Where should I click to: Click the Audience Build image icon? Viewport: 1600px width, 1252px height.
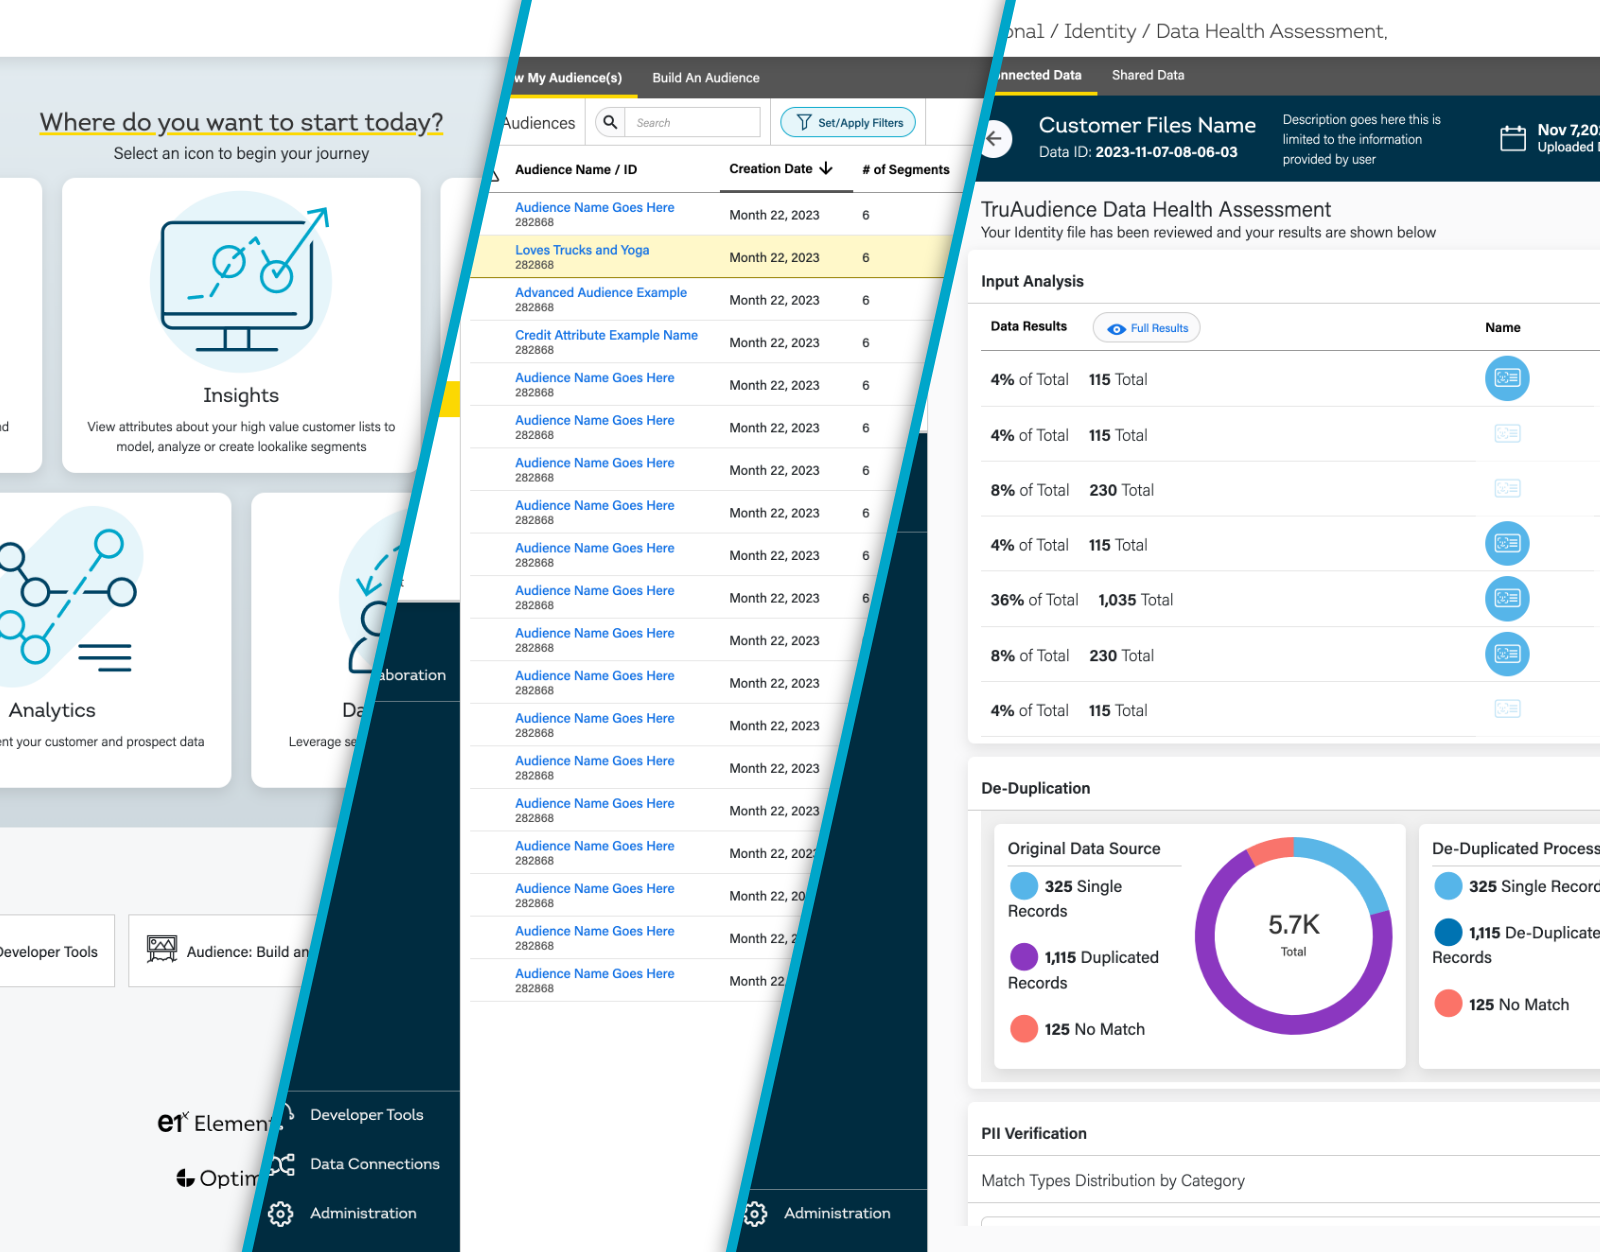point(162,950)
